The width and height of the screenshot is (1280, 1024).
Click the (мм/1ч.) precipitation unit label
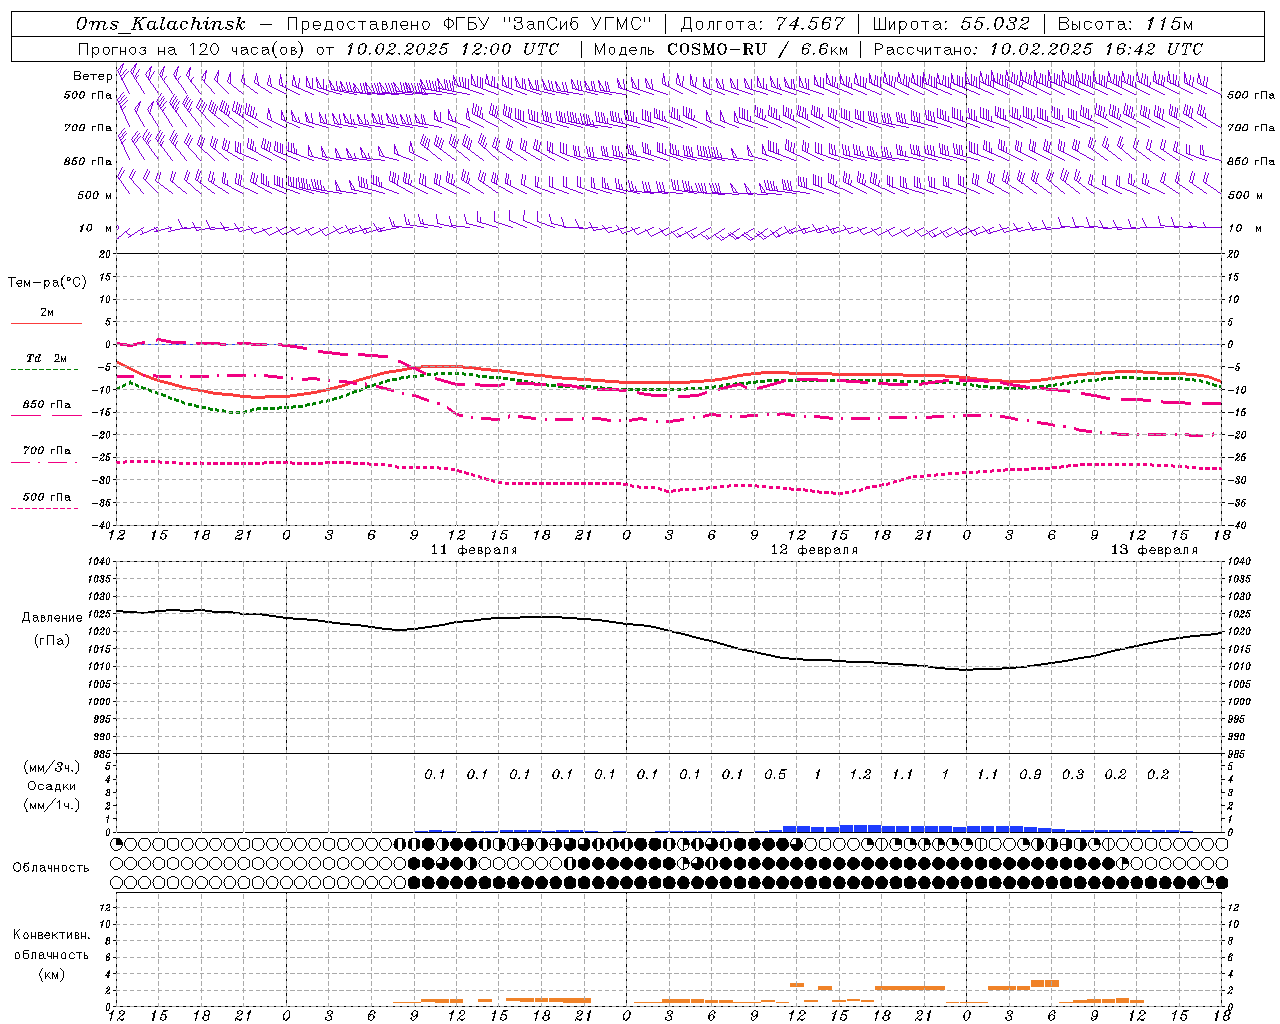click(52, 805)
